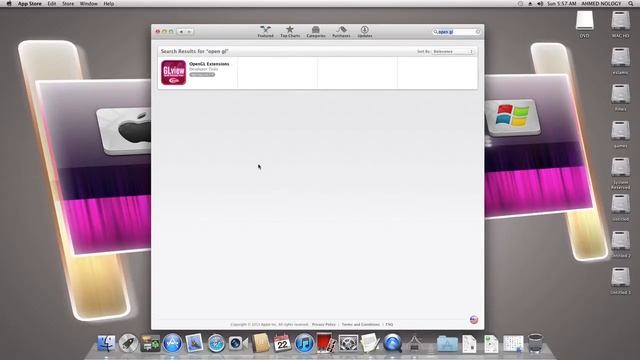Open the Store menu
Image resolution: width=640 pixels, height=360 pixels.
[68, 3]
